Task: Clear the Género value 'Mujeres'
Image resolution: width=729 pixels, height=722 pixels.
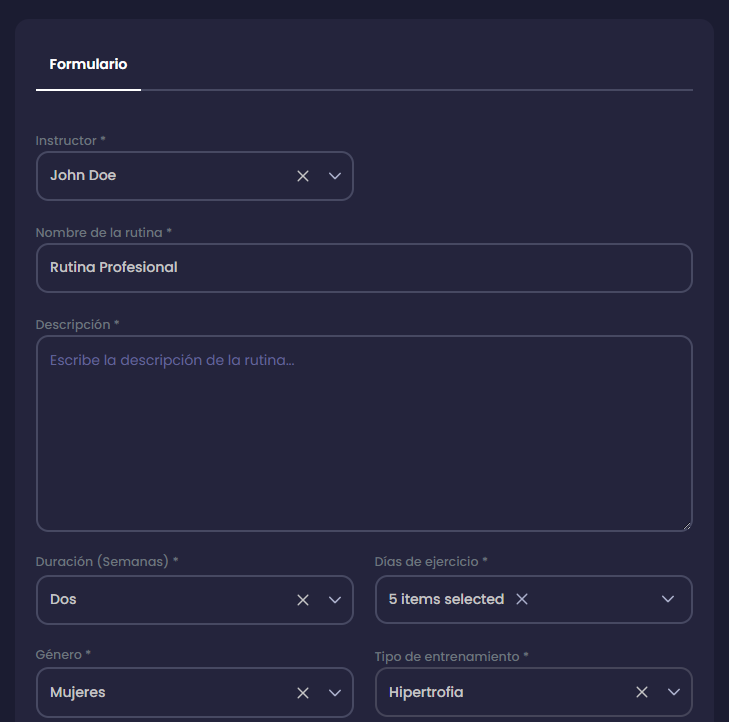Action: point(303,692)
